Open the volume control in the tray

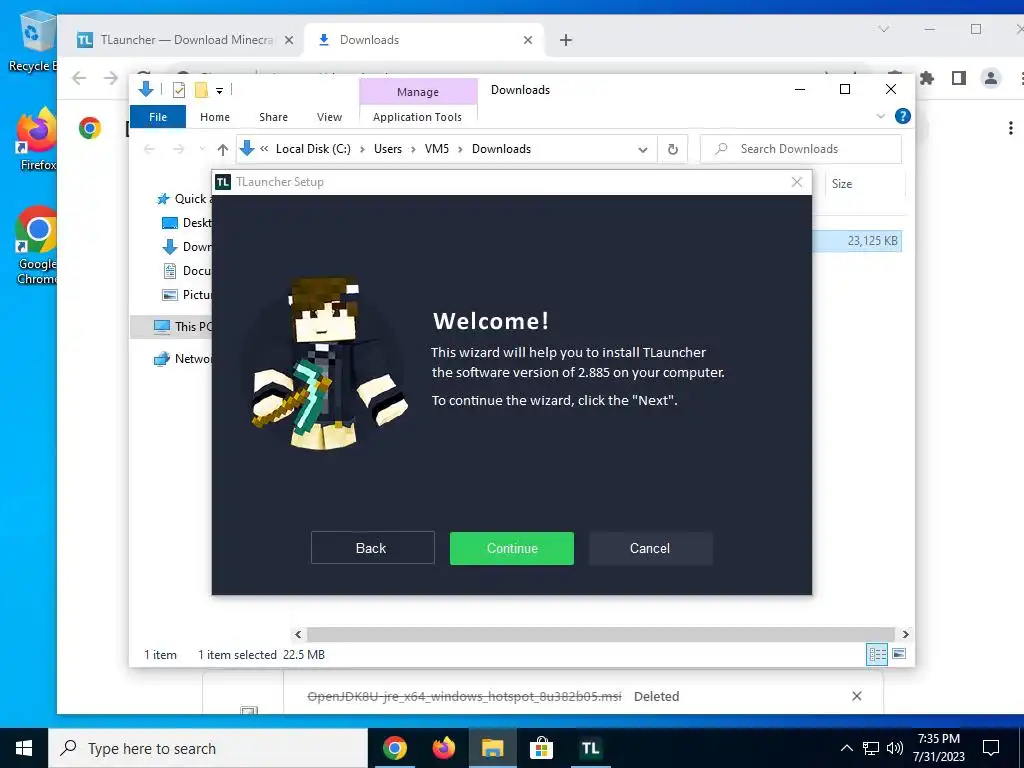click(895, 748)
